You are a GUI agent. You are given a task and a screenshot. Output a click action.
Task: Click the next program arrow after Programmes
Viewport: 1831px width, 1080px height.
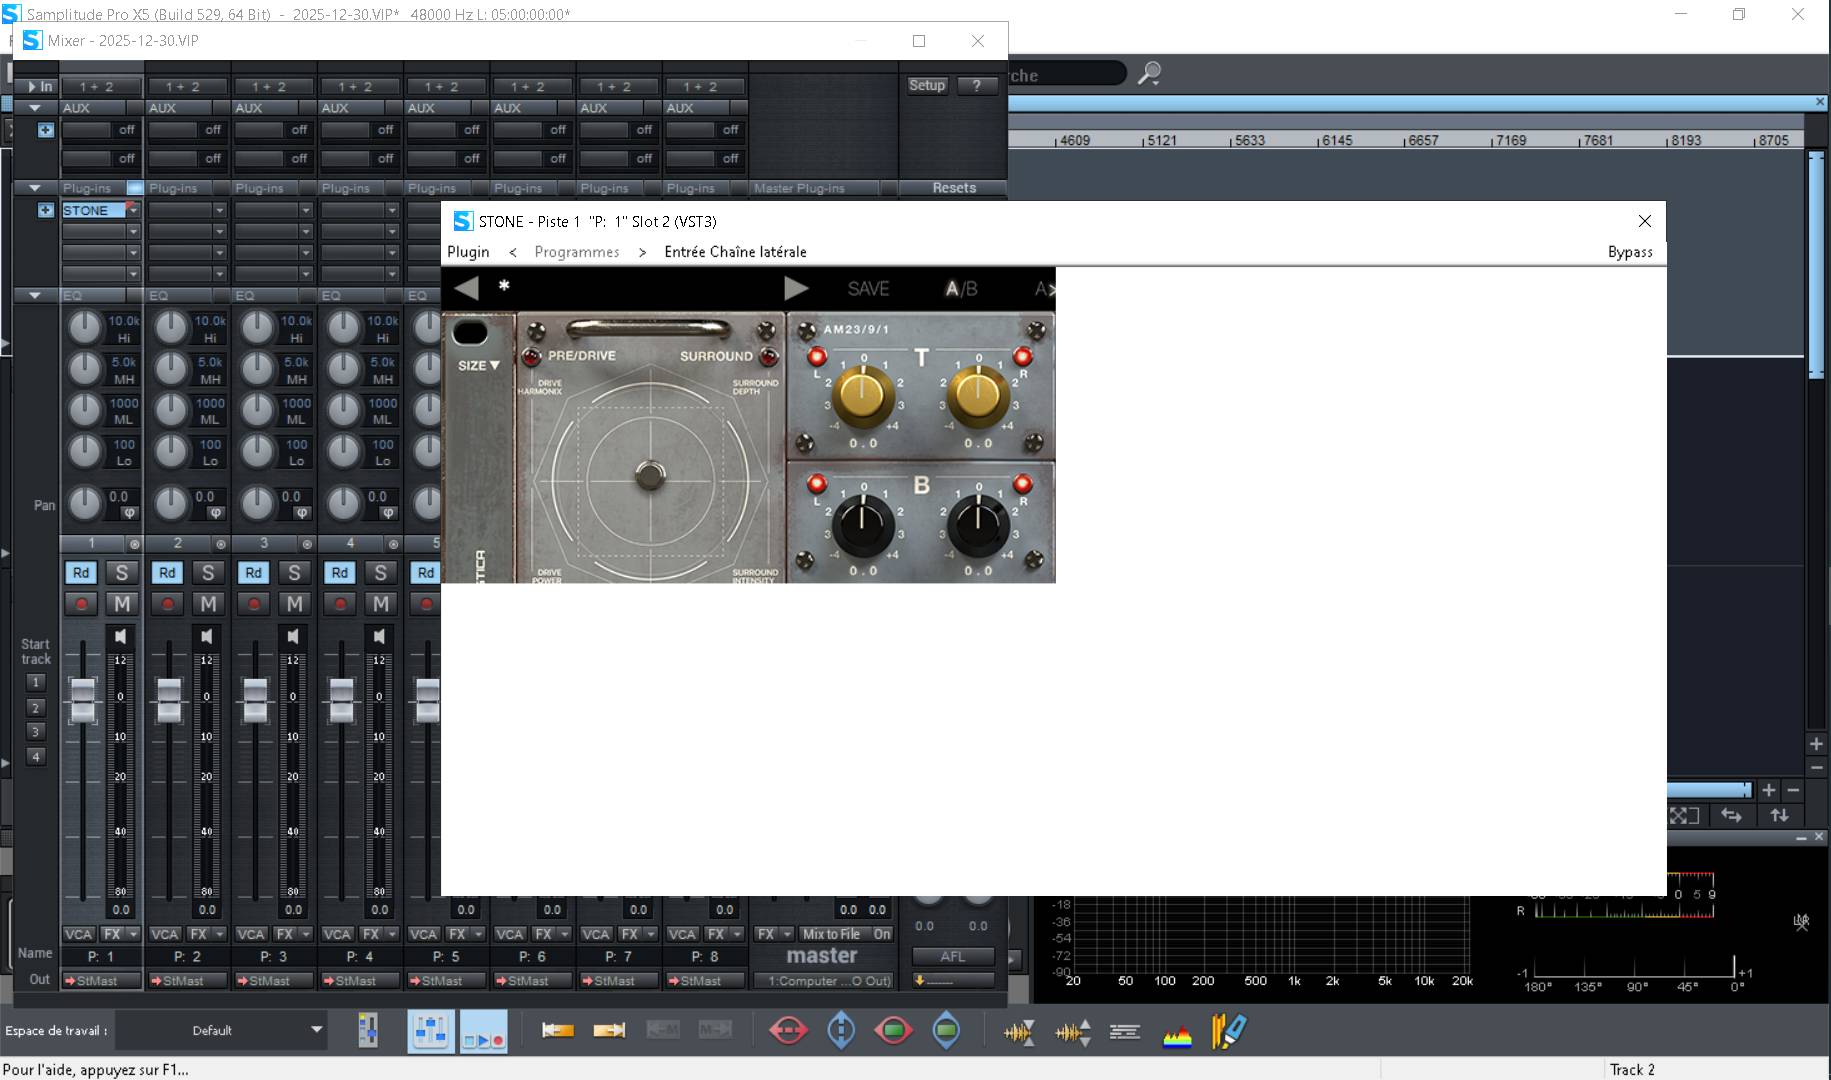(642, 252)
